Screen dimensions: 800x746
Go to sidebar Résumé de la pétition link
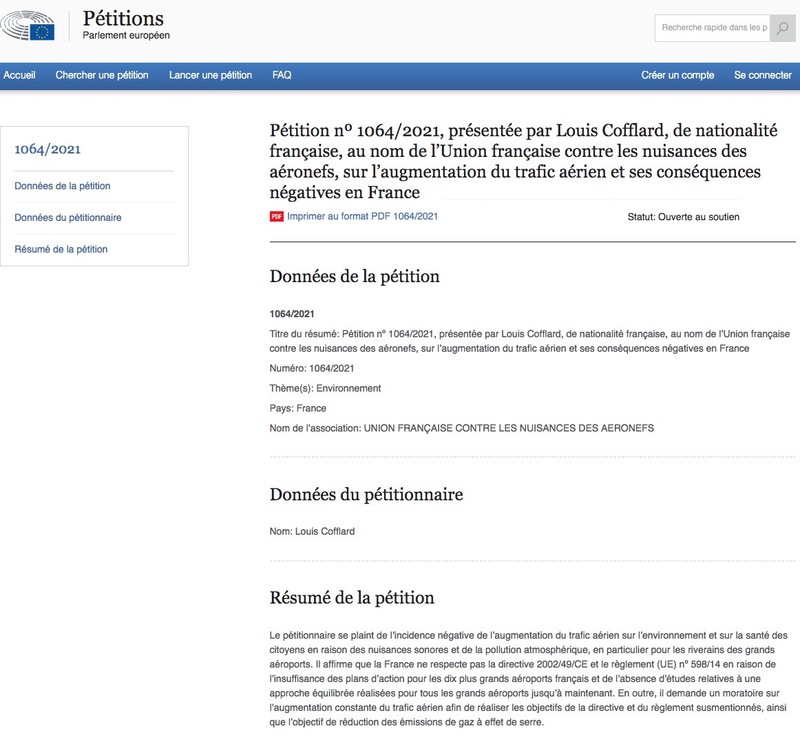[x=61, y=249]
